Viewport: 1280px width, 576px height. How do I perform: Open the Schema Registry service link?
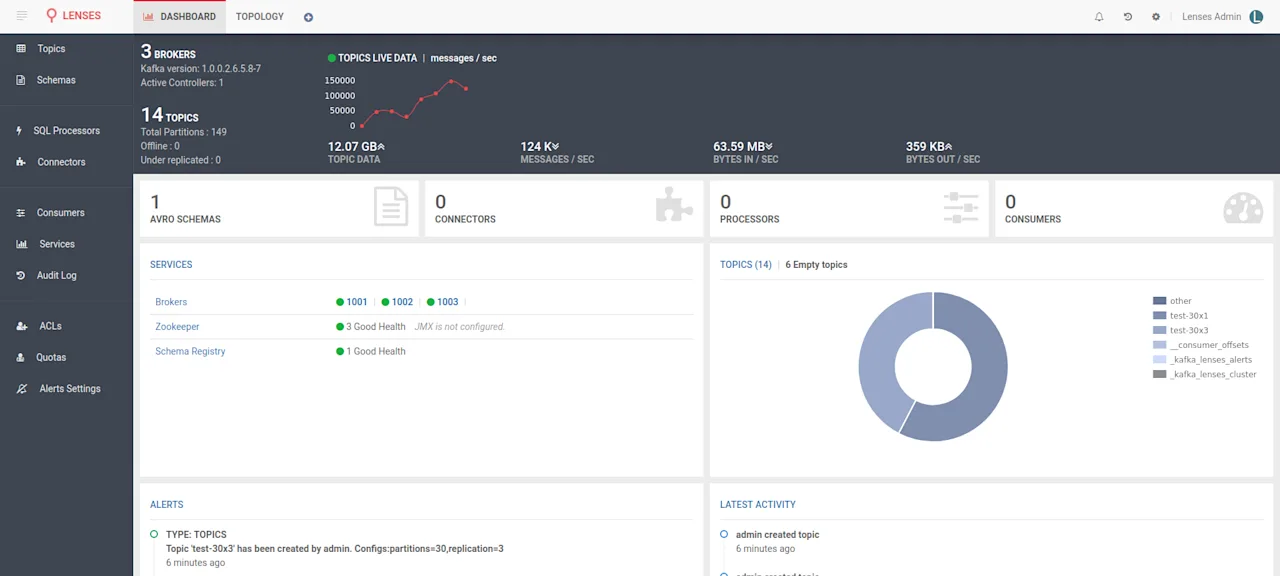click(190, 351)
